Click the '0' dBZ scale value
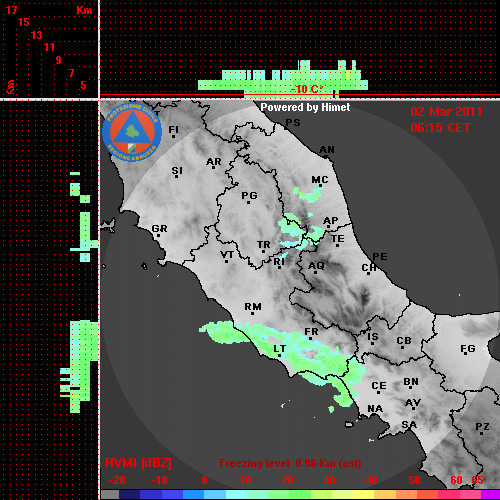500x500 pixels. (x=204, y=480)
